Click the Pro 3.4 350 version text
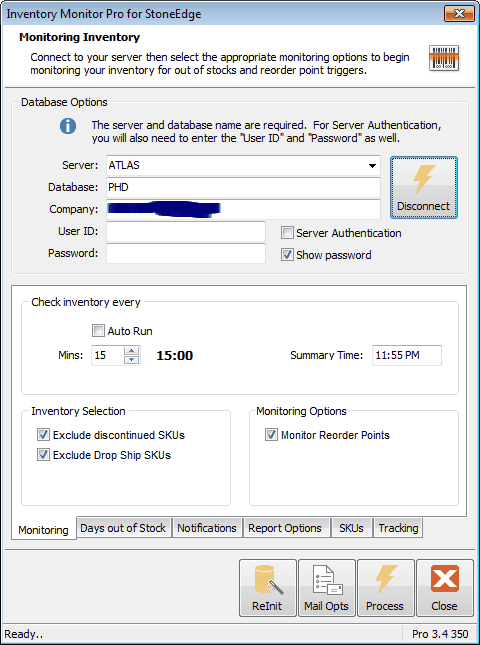Viewport: 480px width, 645px height. (440, 634)
